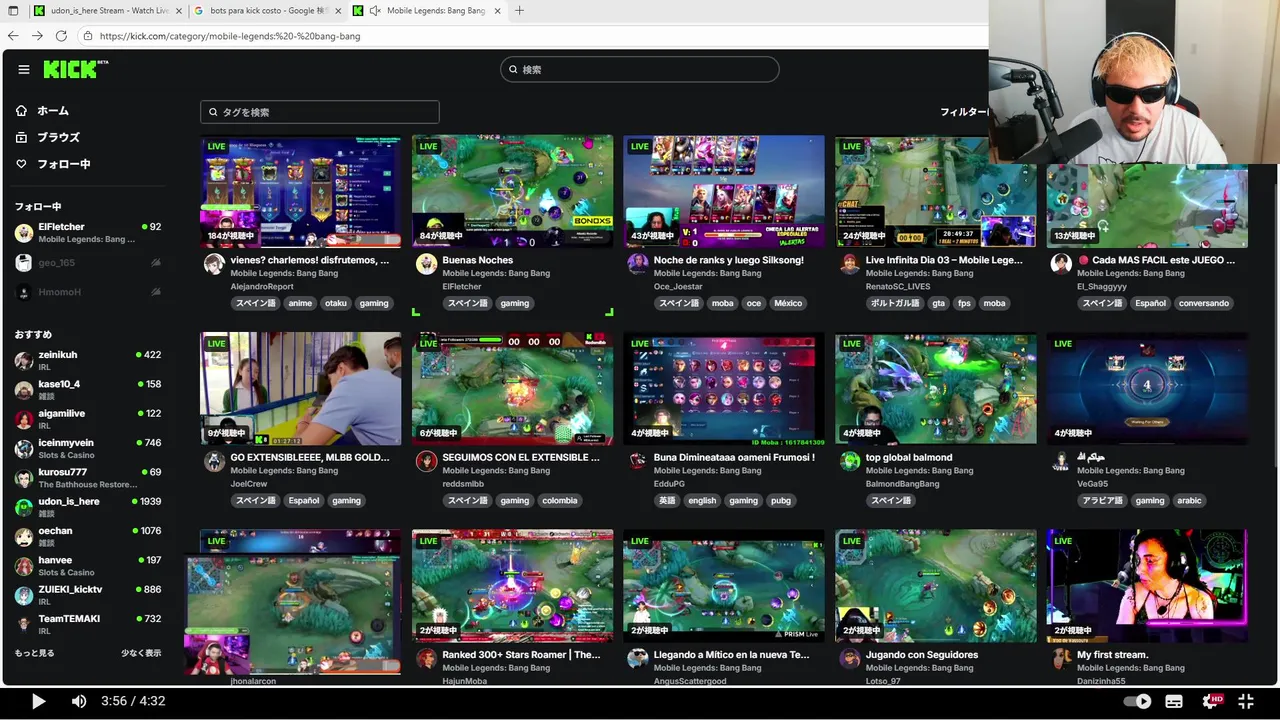The height and width of the screenshot is (720, 1280).
Task: Click the oce tag under Oce_Joestar
Action: (x=753, y=303)
